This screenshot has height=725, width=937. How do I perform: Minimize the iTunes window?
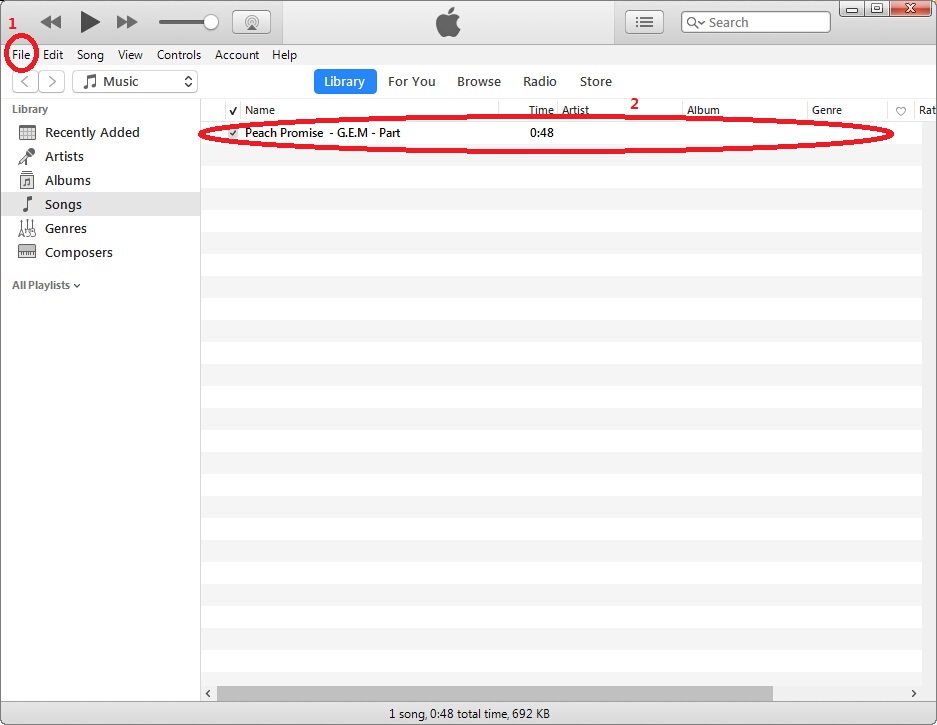coord(852,9)
